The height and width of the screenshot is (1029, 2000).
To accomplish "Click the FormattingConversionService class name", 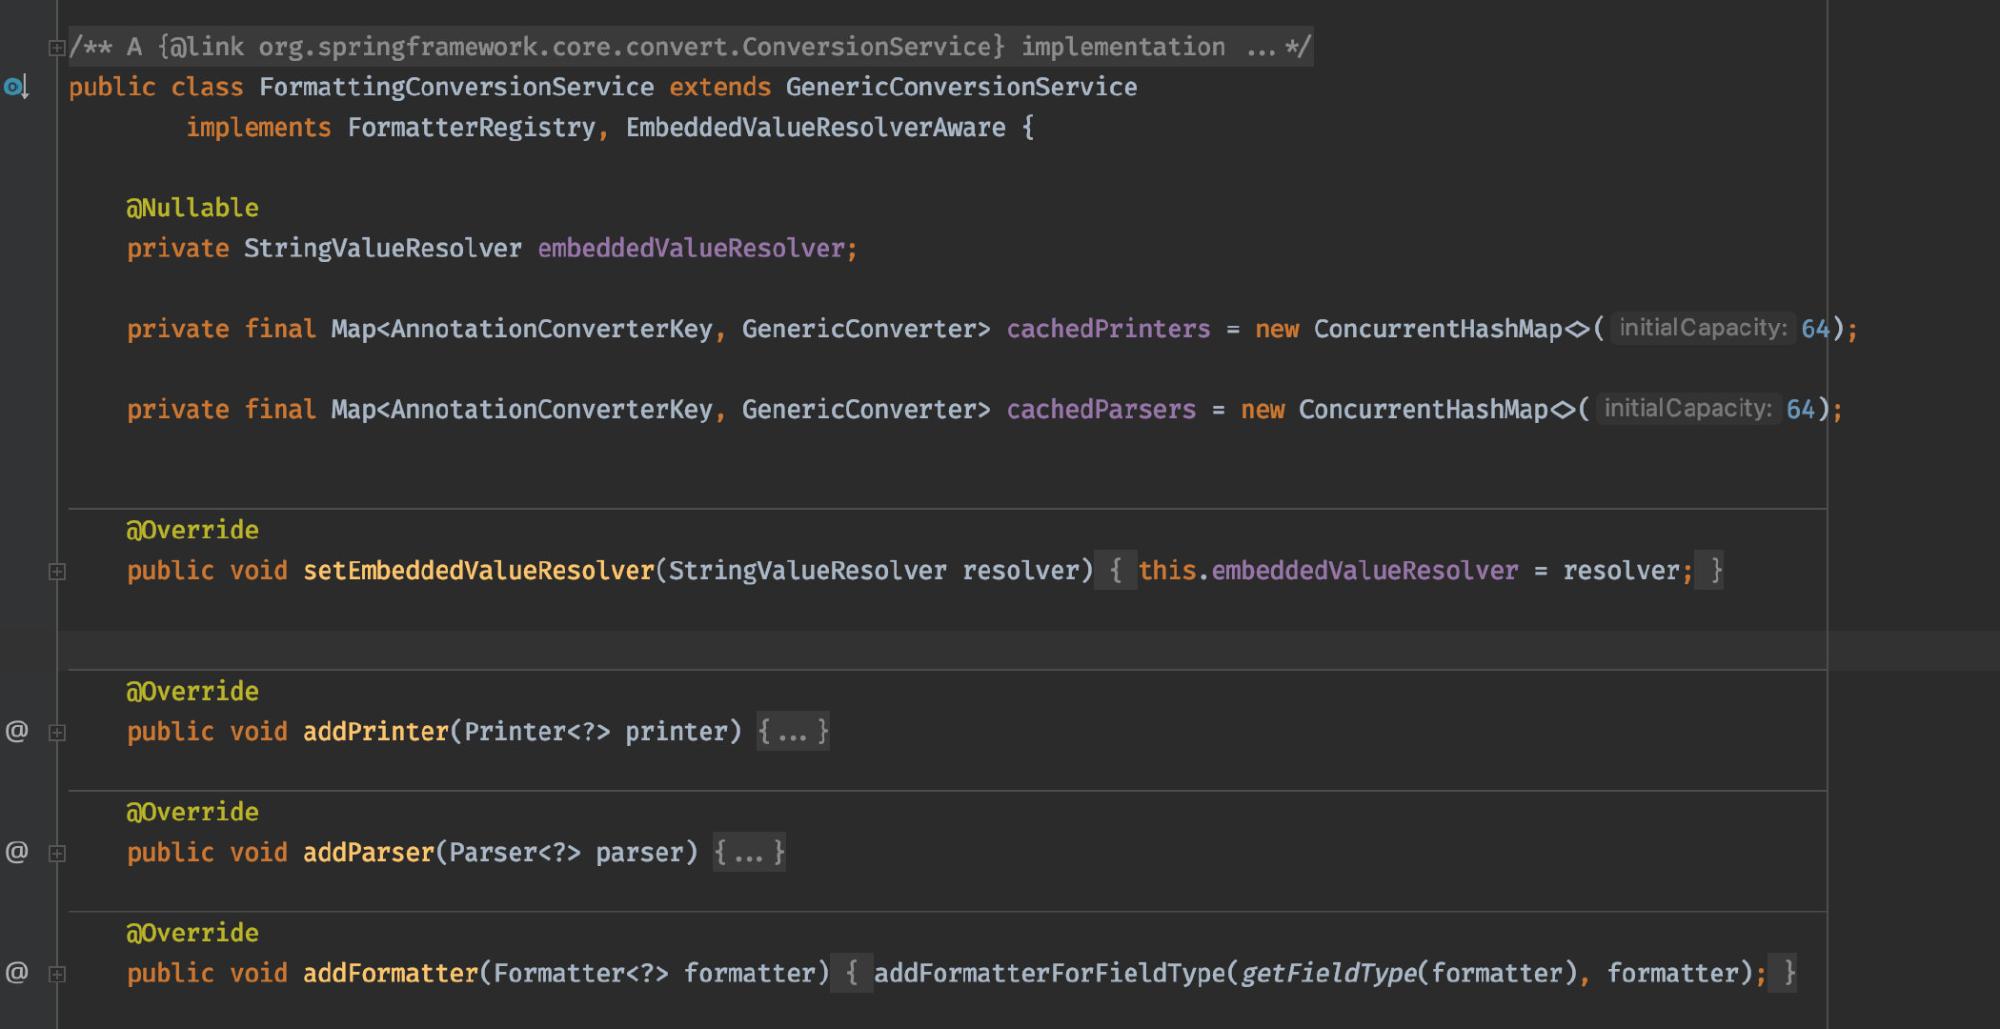I will tap(457, 87).
